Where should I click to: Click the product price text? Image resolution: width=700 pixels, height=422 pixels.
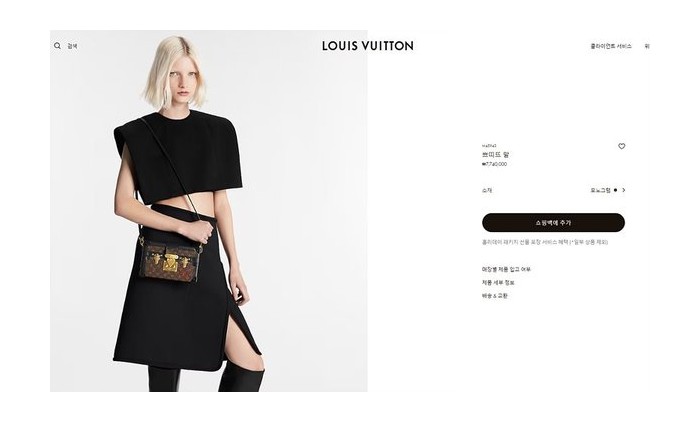[495, 164]
